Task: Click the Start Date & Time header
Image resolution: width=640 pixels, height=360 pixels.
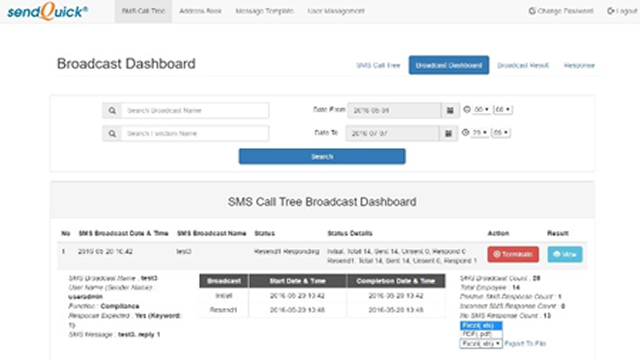Action: click(x=298, y=281)
